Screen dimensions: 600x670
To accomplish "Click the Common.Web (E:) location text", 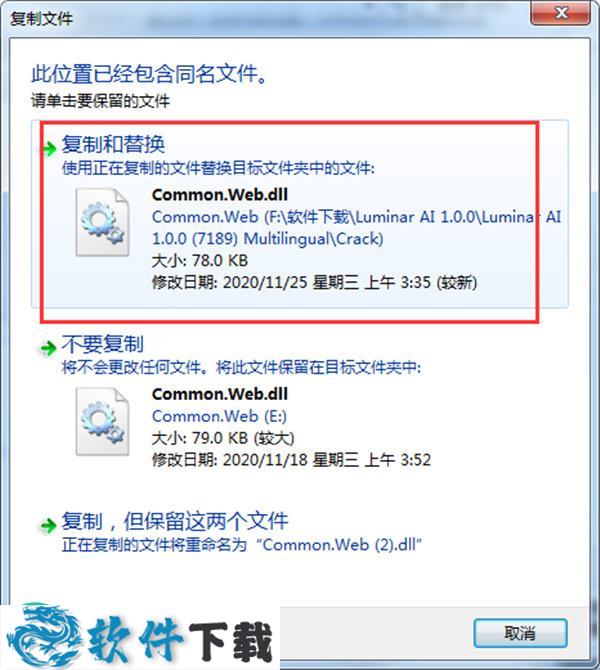I will tap(219, 416).
